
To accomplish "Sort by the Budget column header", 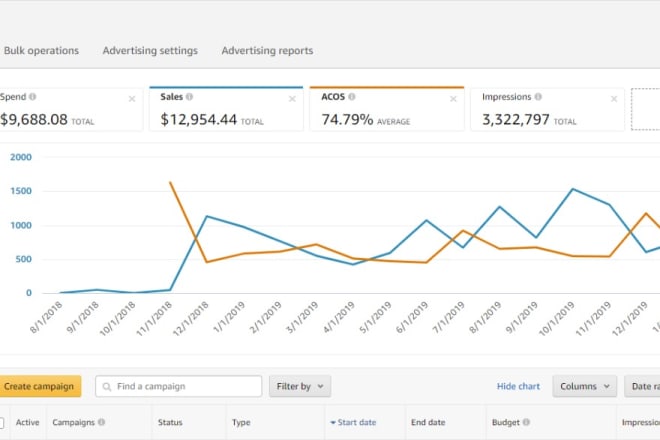I will (x=506, y=422).
